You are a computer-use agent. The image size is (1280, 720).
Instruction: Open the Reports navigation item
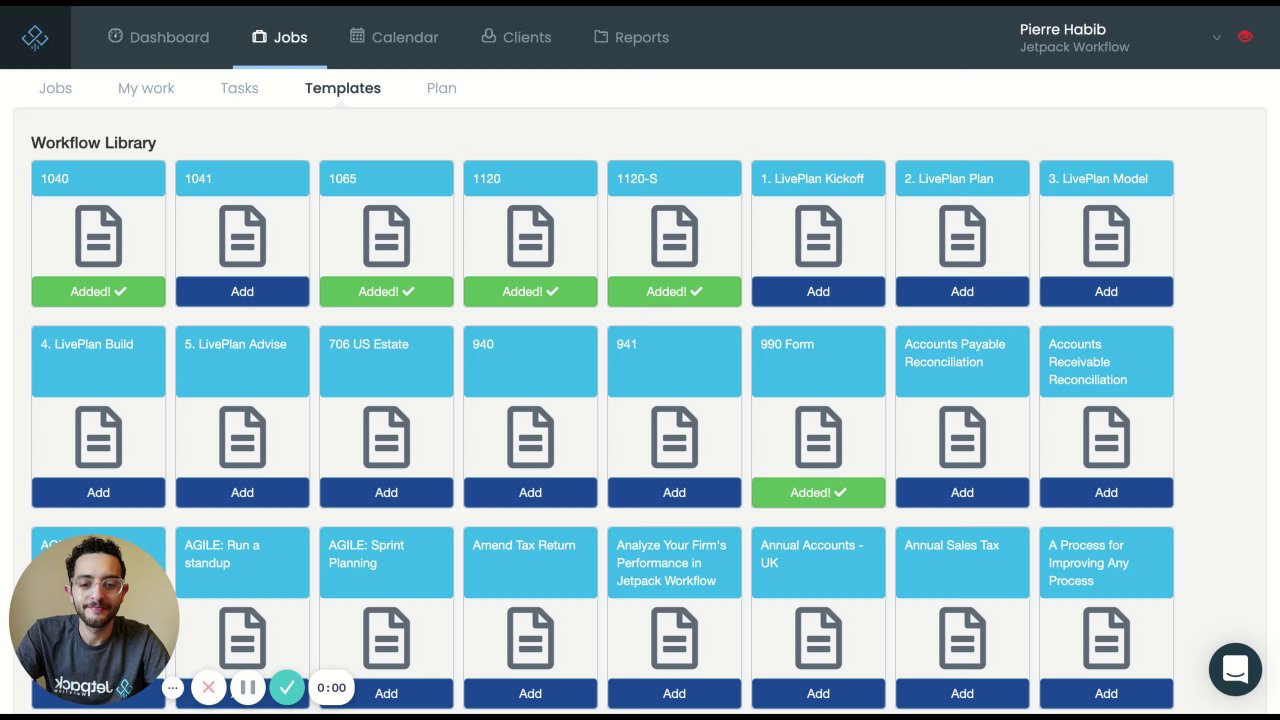[631, 37]
